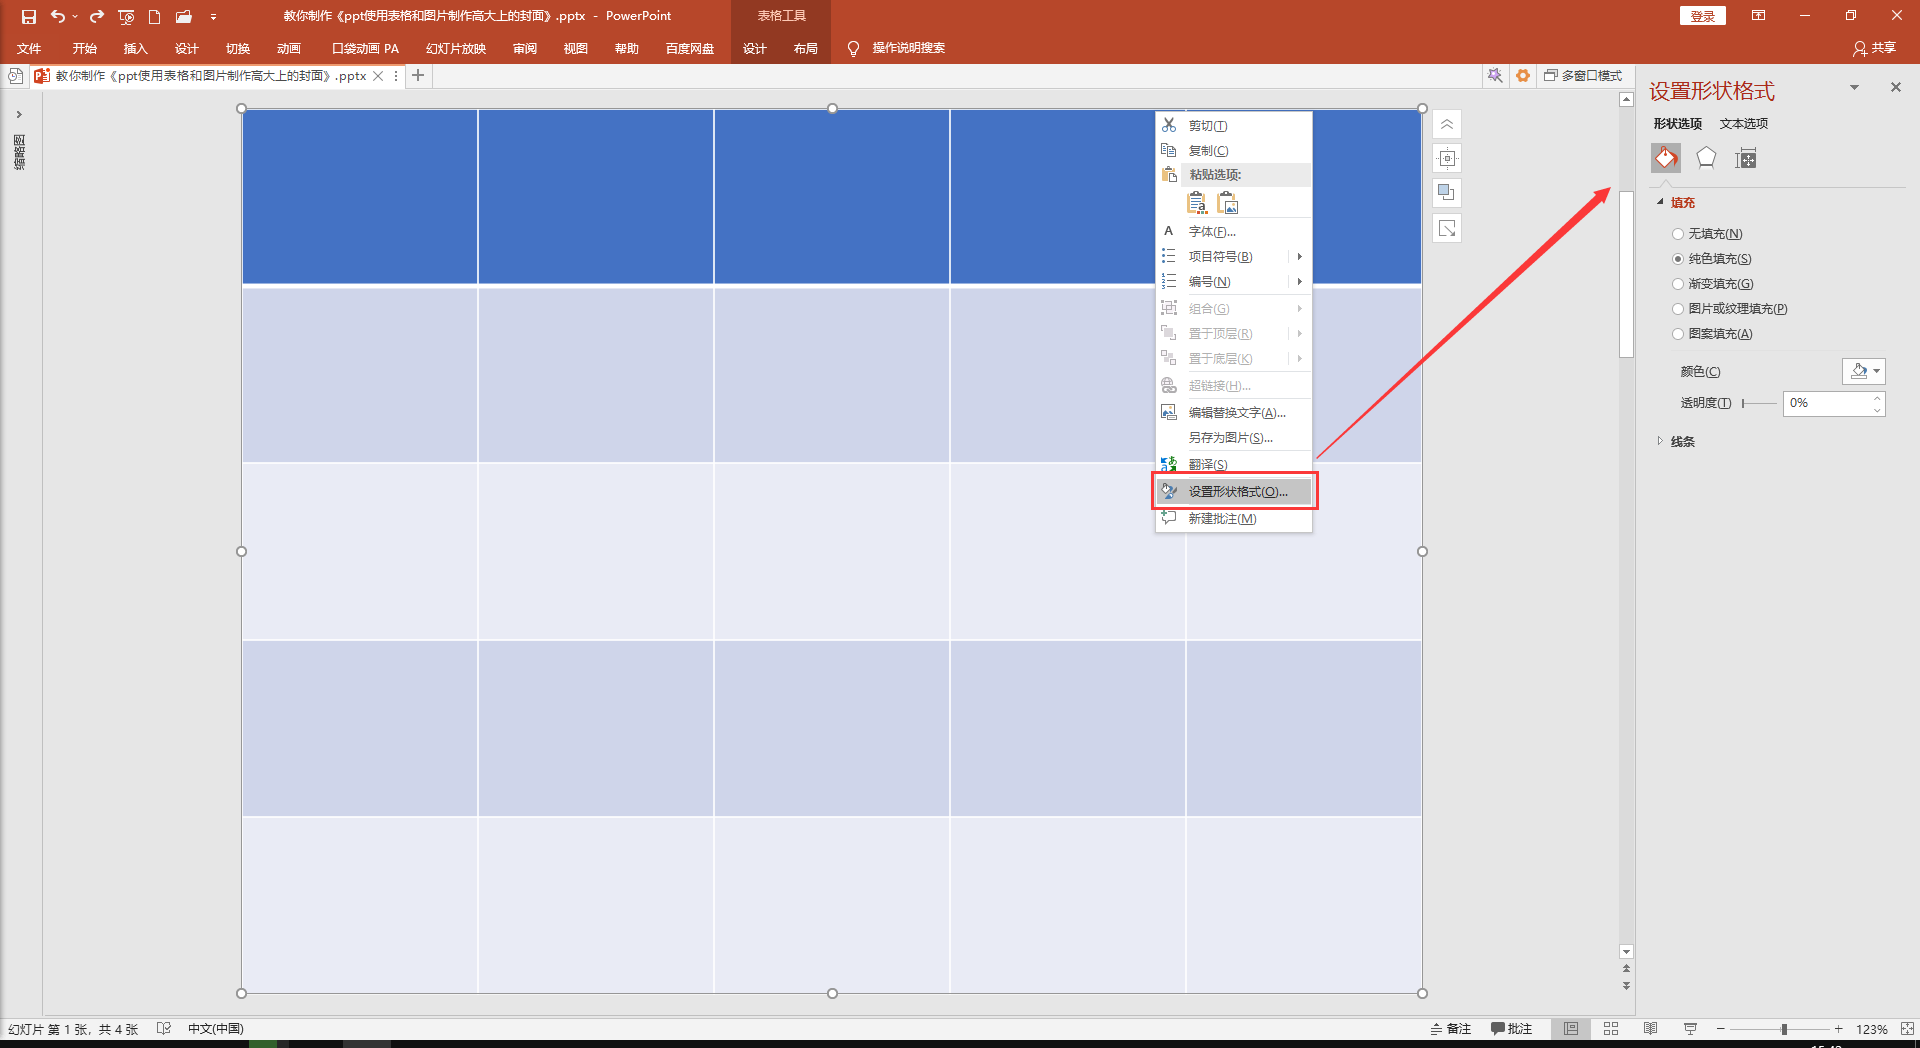Toggle 批注 comments pane in status bar
The image size is (1920, 1048).
[1511, 1029]
